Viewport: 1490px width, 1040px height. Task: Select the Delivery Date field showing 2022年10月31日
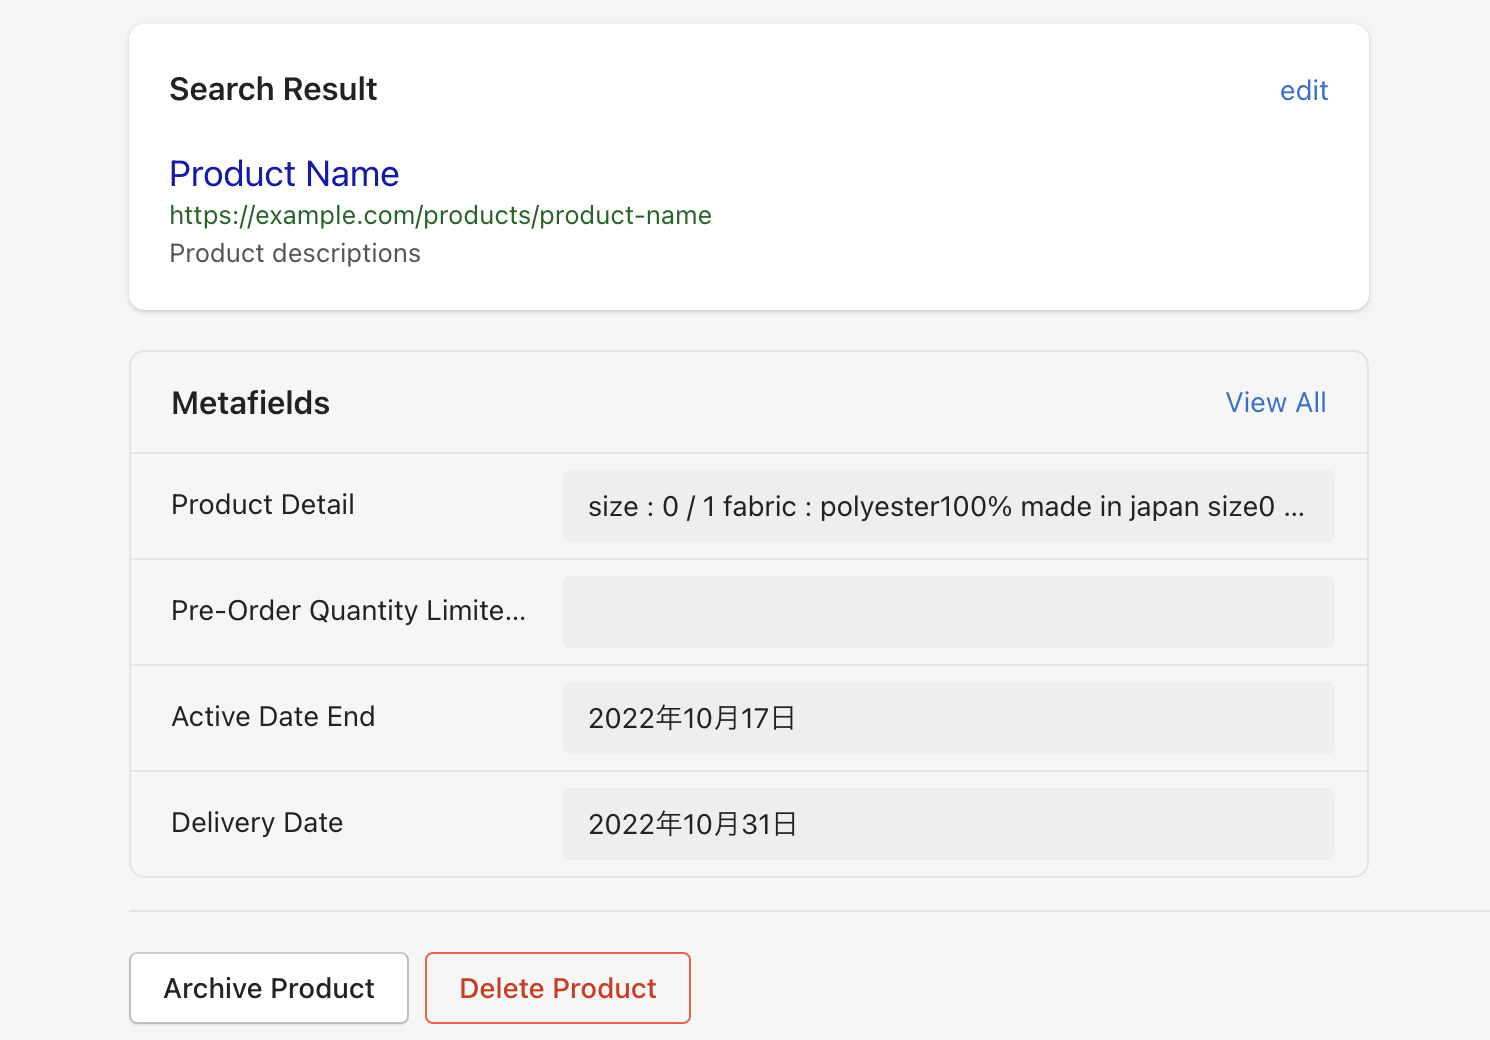948,823
